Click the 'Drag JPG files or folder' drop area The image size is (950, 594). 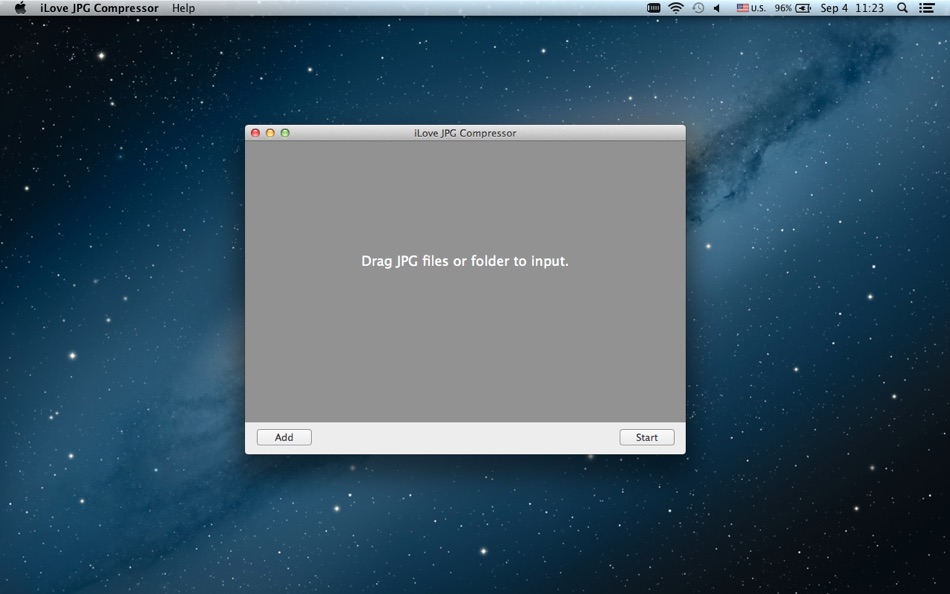point(465,281)
